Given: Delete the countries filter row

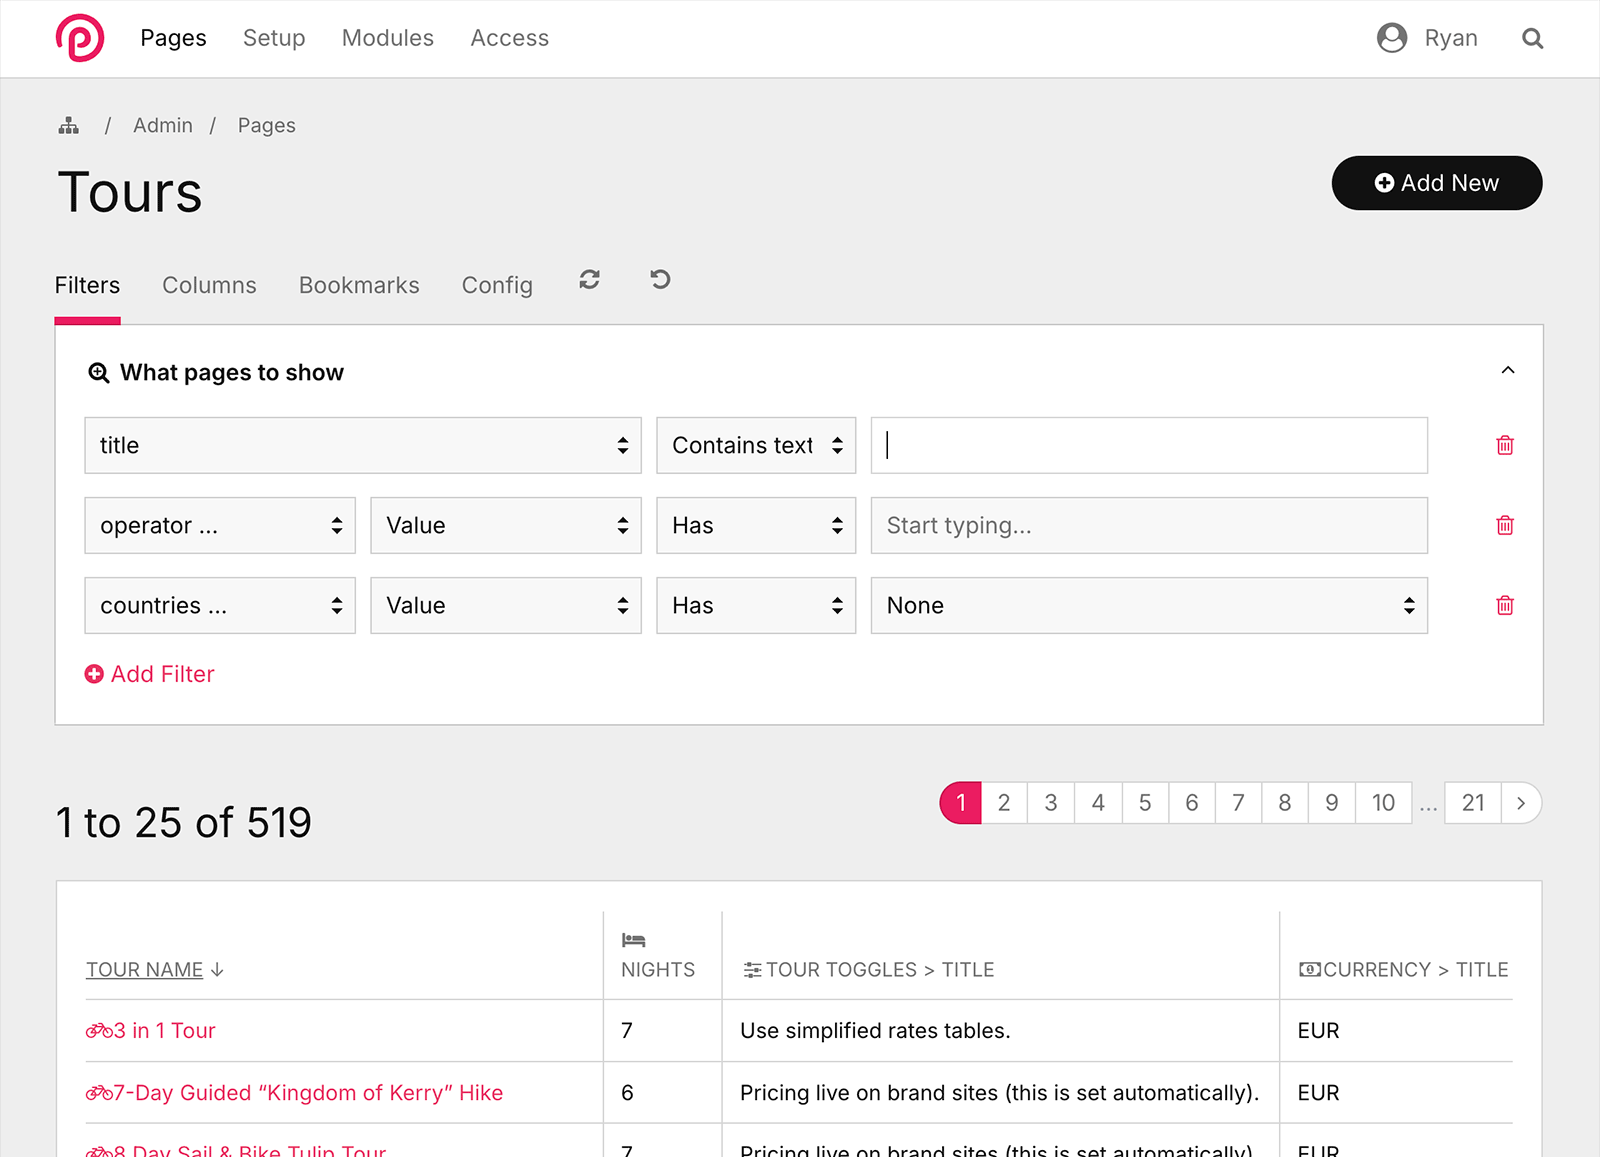Looking at the screenshot, I should click(1504, 605).
